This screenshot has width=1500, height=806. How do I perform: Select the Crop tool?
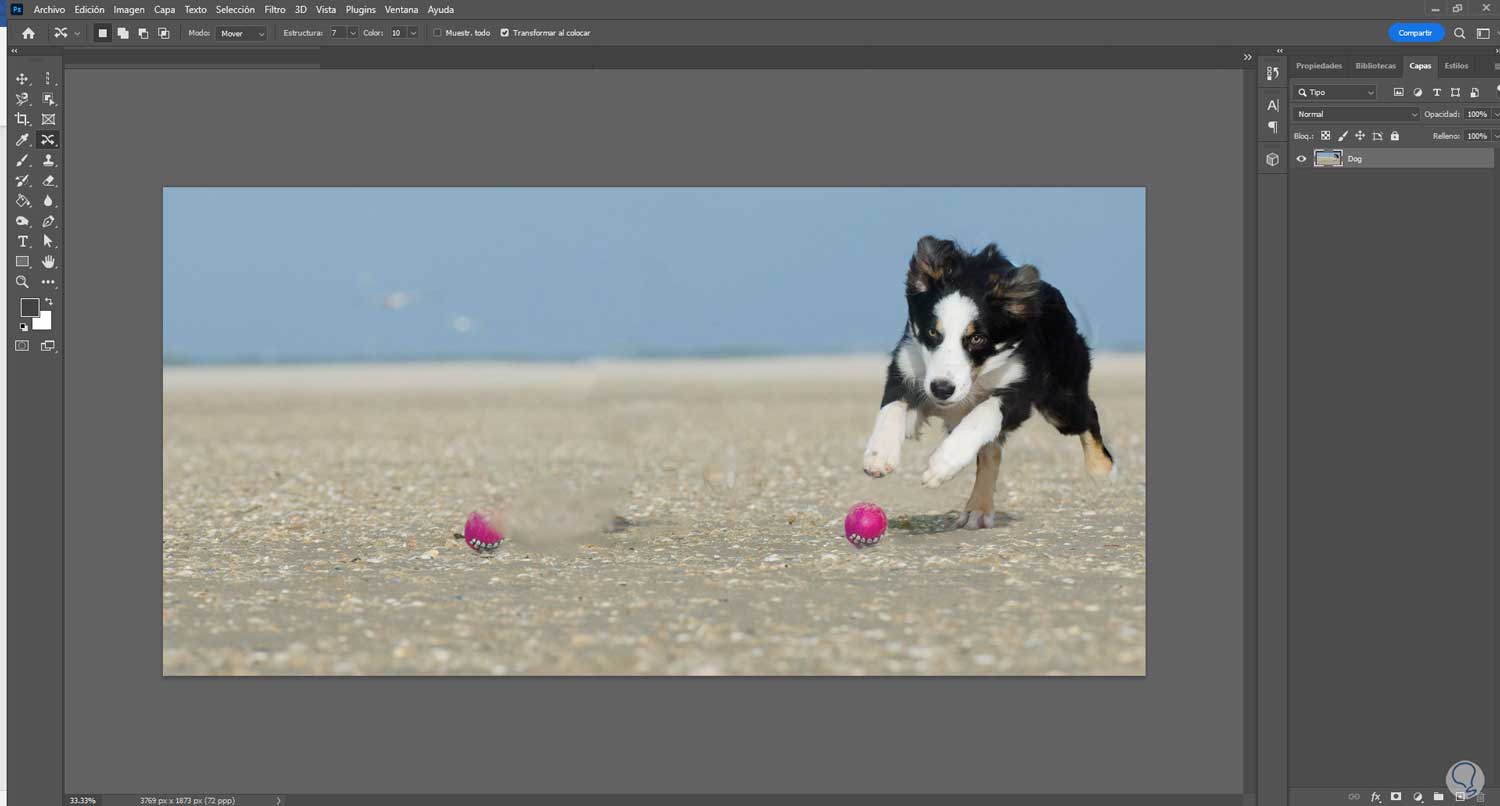coord(22,119)
